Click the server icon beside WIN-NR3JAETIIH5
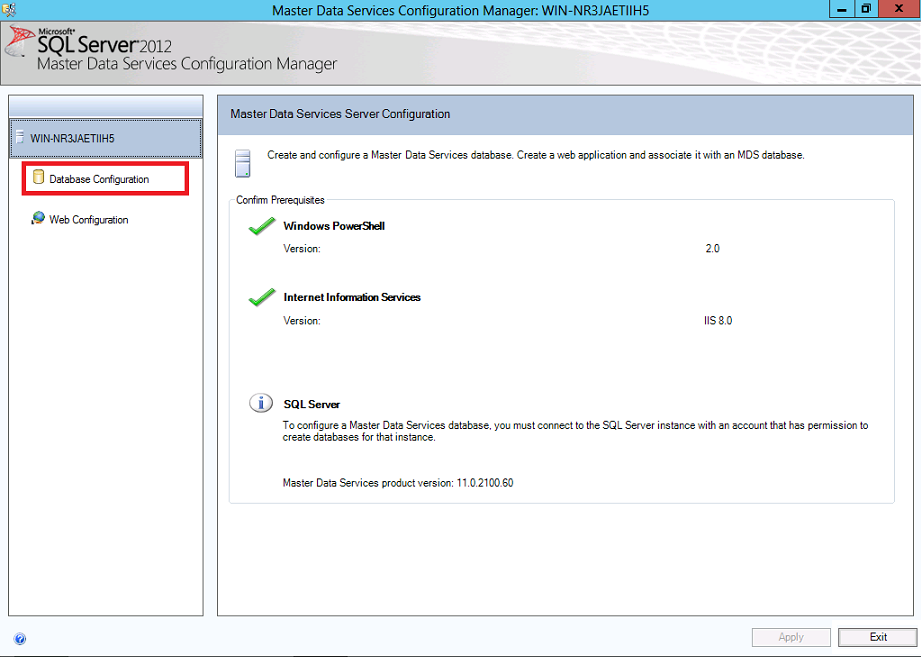Image resolution: width=921 pixels, height=657 pixels. pos(19,137)
